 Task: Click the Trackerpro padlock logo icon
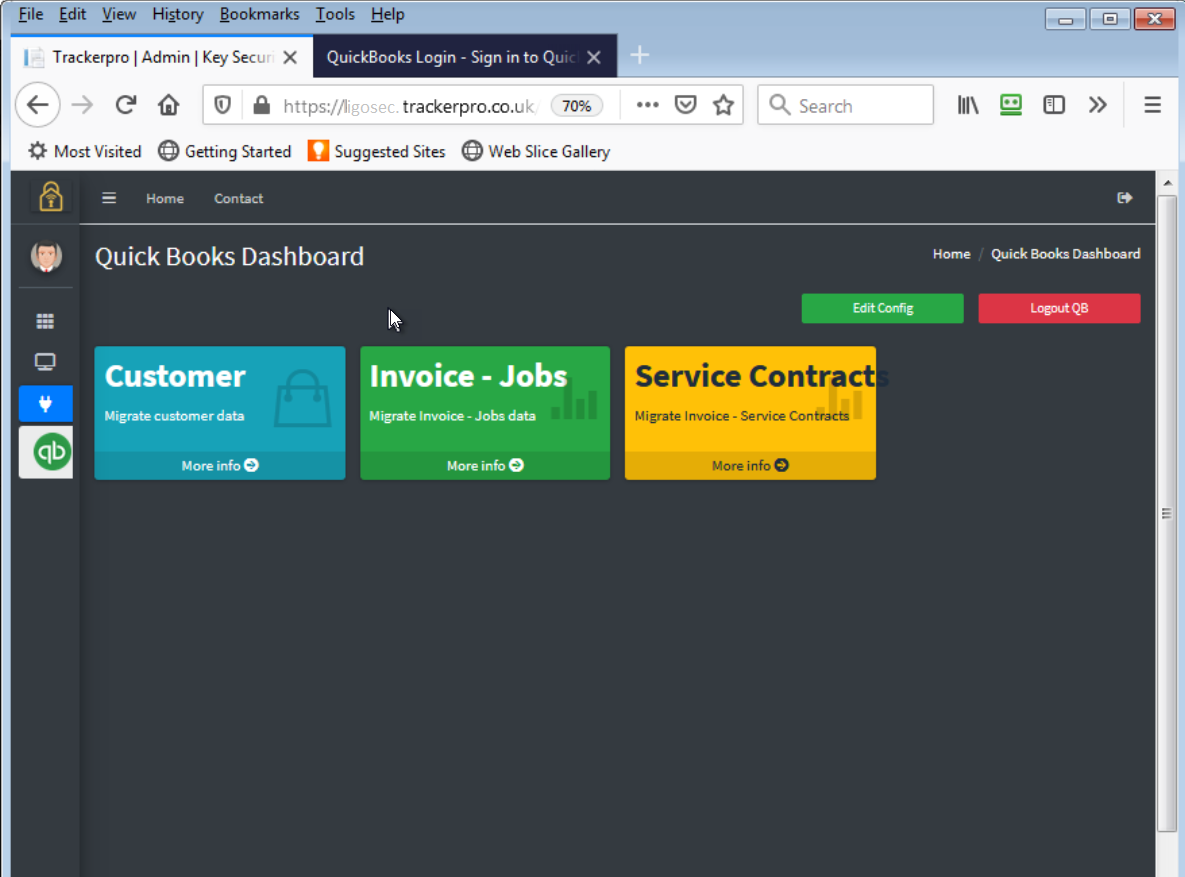coord(51,196)
